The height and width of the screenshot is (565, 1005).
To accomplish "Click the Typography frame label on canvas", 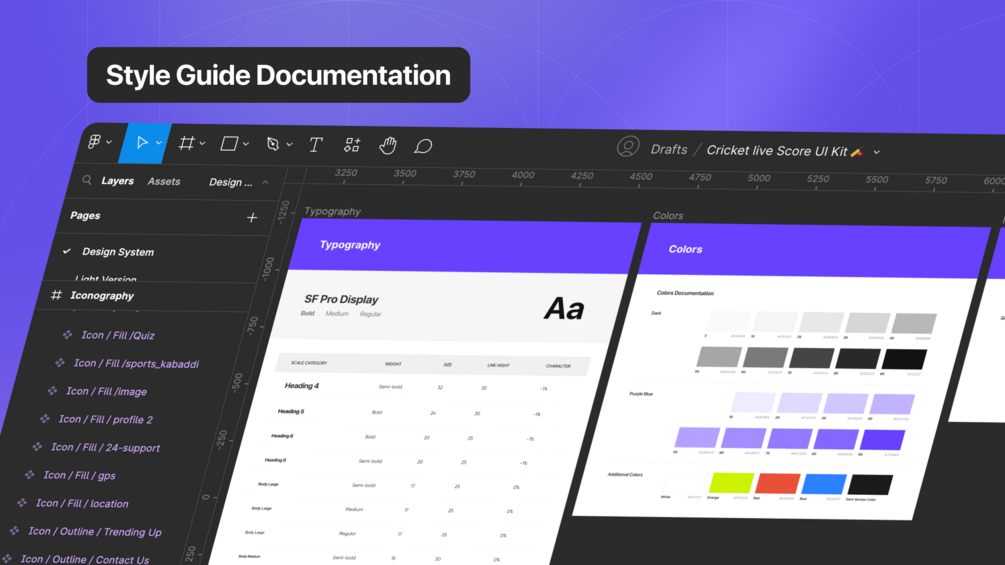I will (x=333, y=211).
